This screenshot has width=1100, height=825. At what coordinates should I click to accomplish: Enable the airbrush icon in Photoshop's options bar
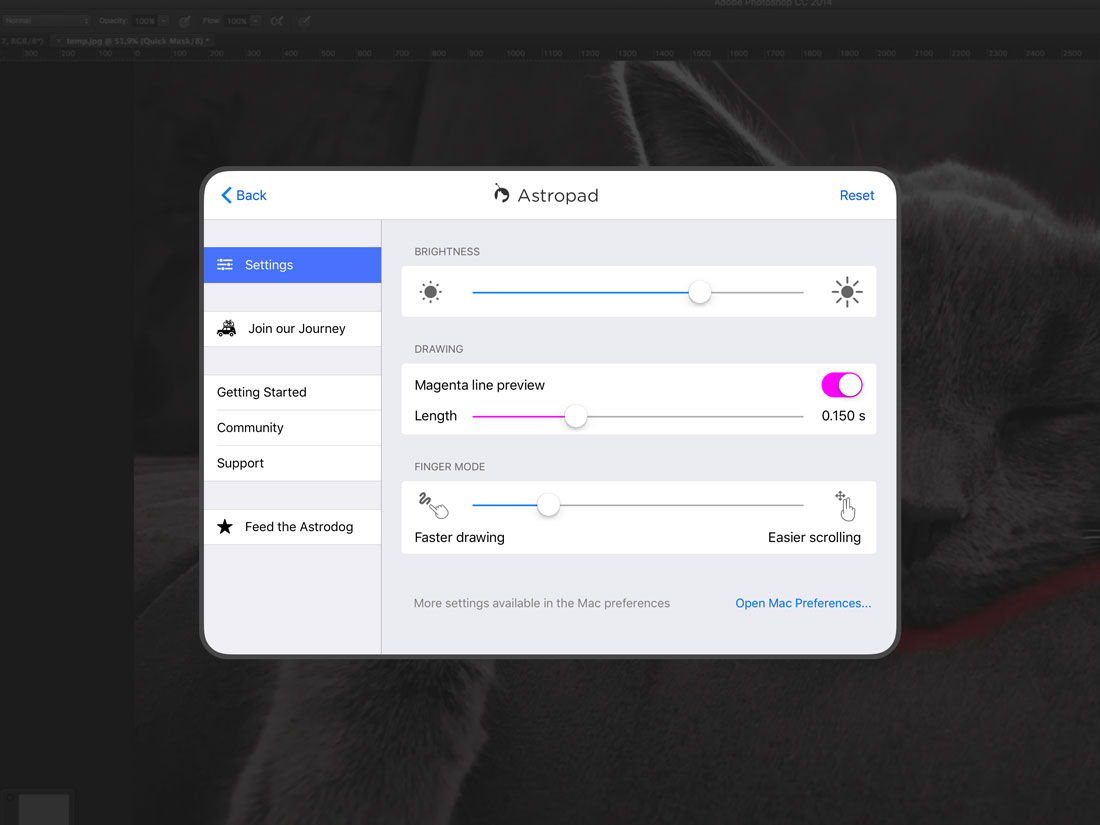coord(277,21)
